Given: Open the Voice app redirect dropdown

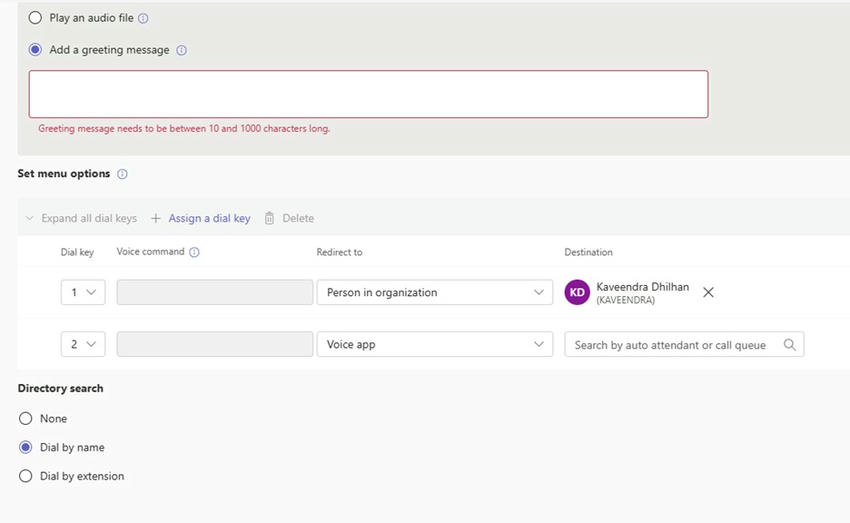Looking at the screenshot, I should [x=434, y=344].
